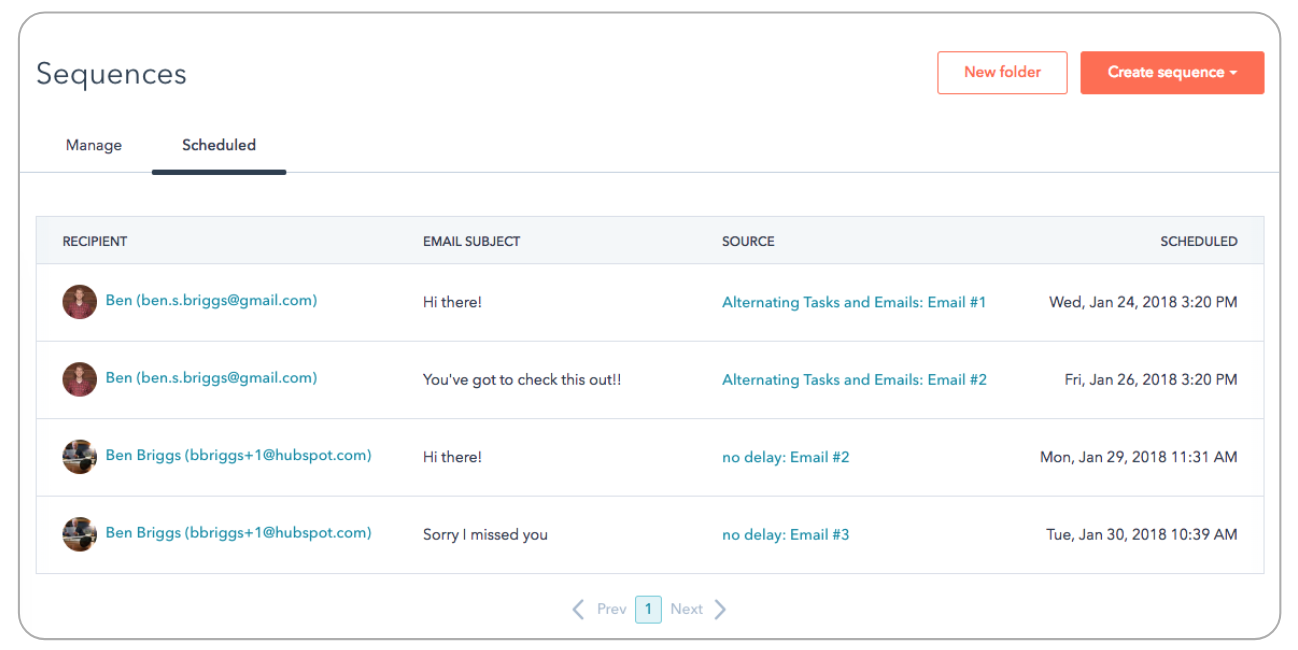Open Ben's gmail contact link in row one

coord(211,300)
